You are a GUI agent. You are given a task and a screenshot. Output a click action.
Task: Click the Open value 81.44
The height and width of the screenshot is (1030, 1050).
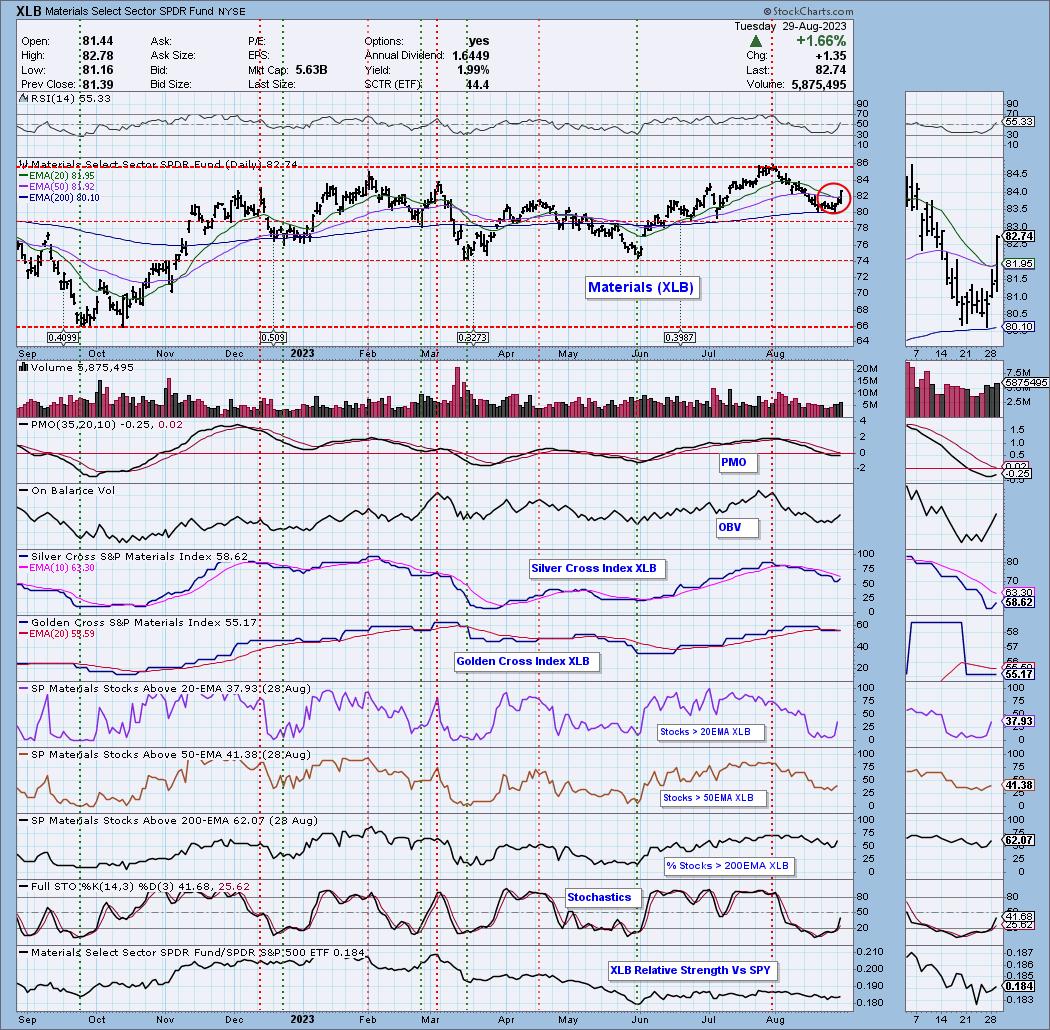click(98, 41)
